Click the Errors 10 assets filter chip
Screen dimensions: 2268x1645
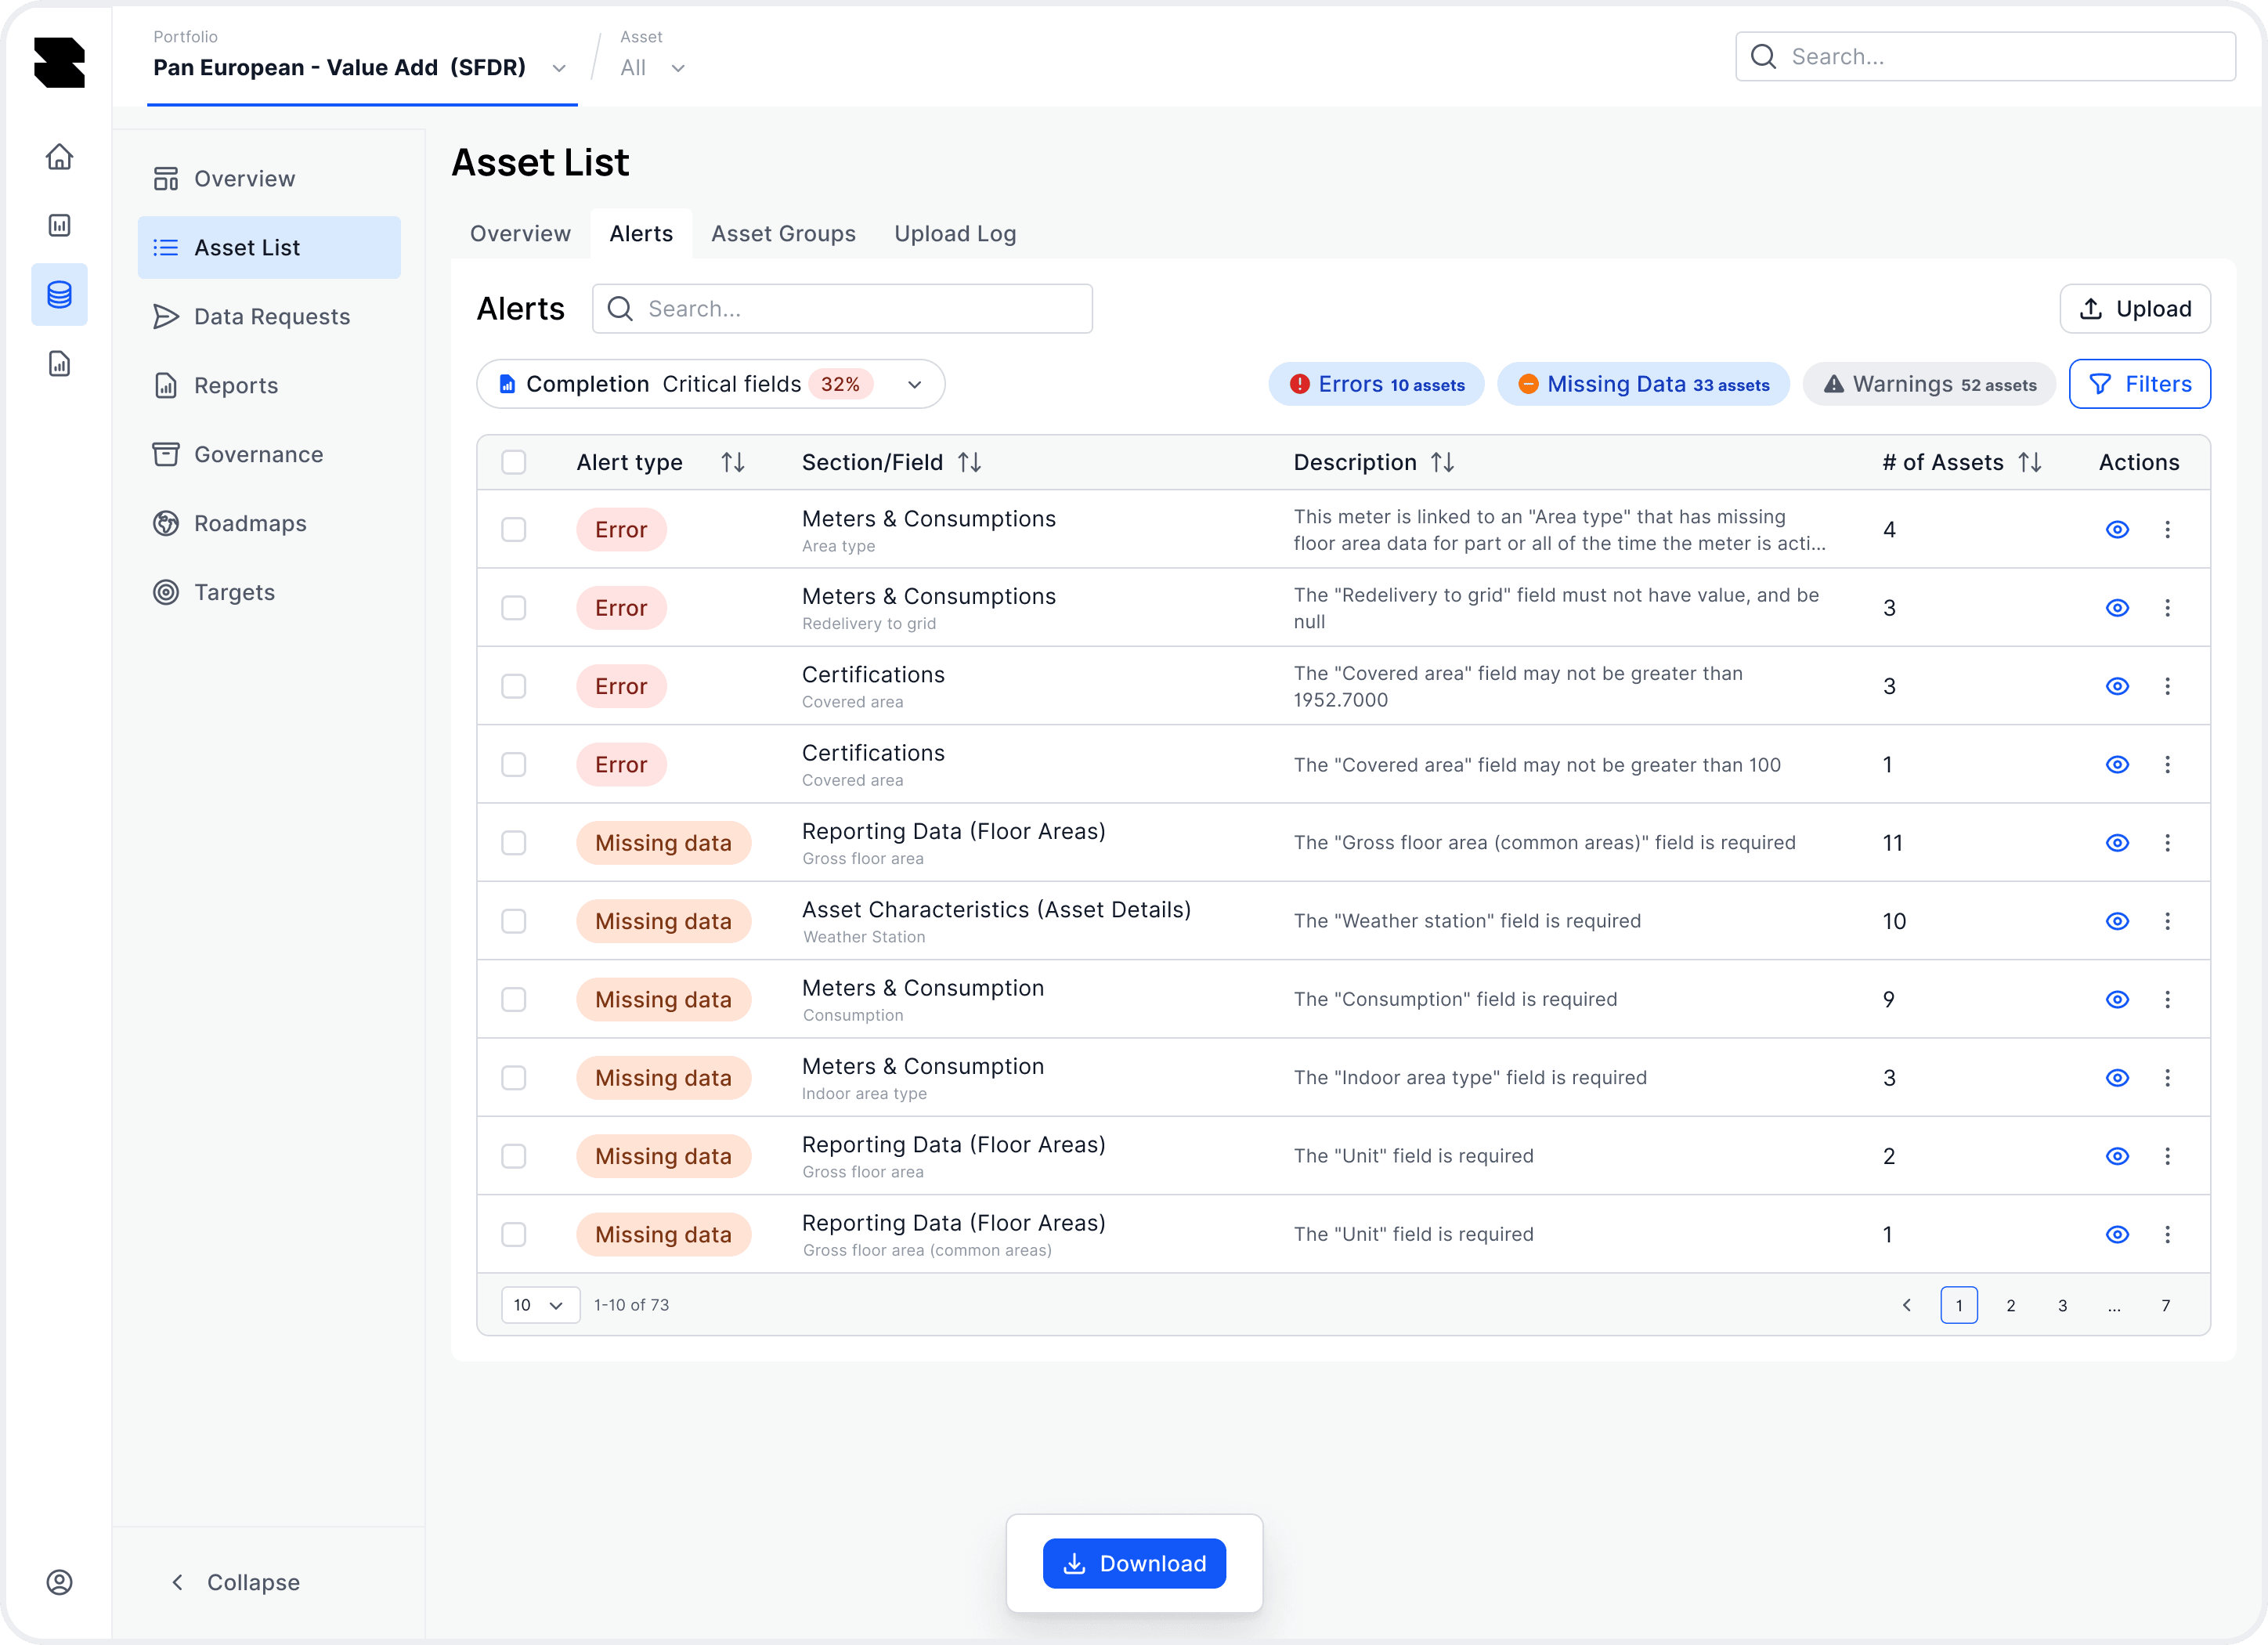pos(1376,384)
